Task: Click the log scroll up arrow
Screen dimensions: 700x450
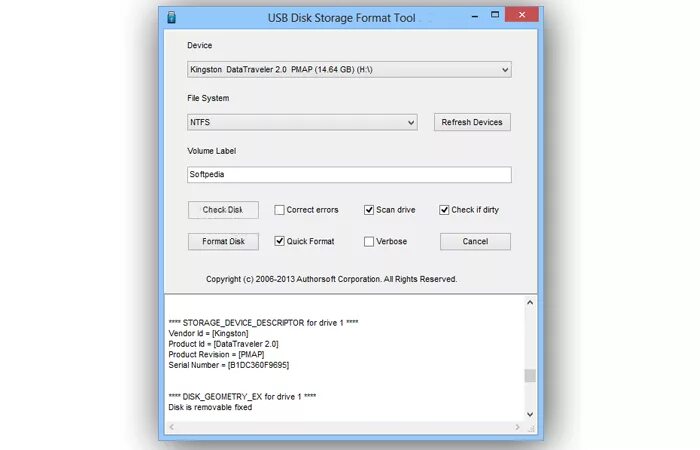Action: (x=530, y=303)
